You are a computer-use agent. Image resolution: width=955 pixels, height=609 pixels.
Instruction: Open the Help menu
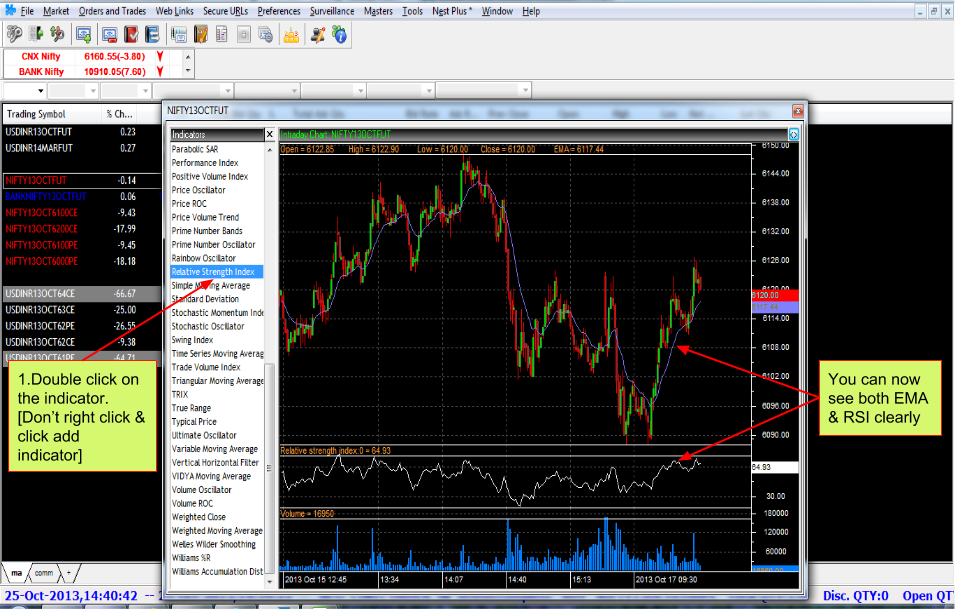531,11
